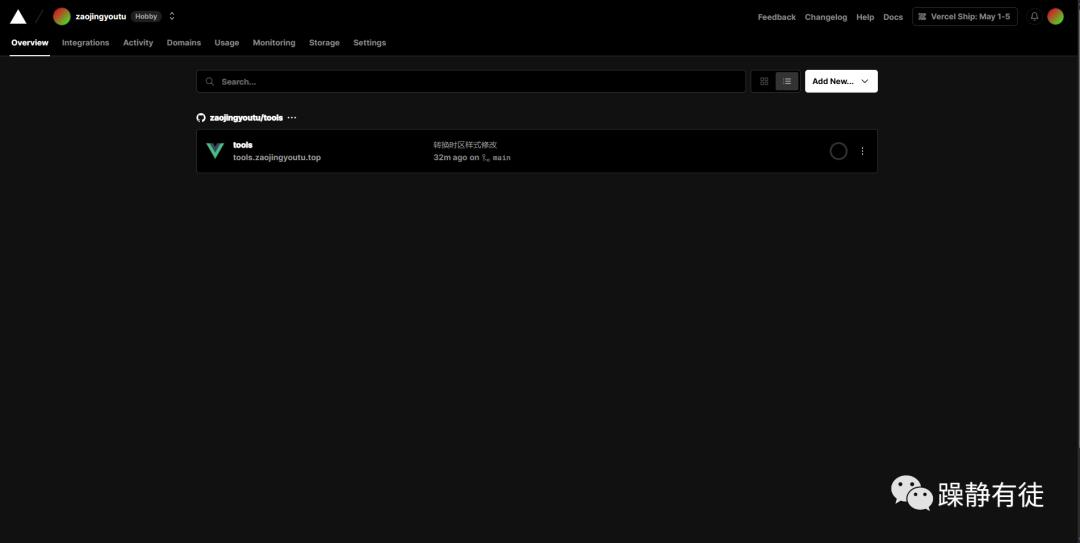Switch to the Domains tab
The image size is (1080, 543).
pyautogui.click(x=184, y=43)
